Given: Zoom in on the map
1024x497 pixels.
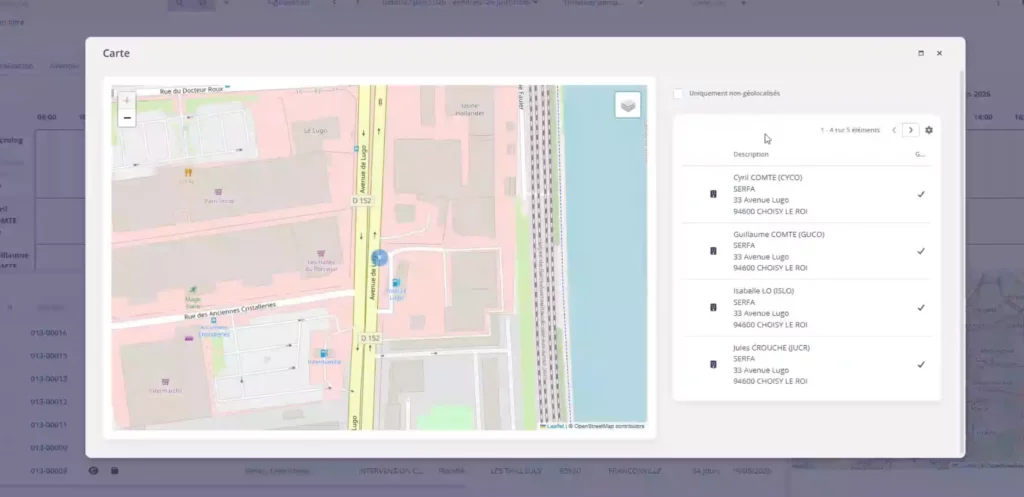Looking at the screenshot, I should [x=127, y=101].
